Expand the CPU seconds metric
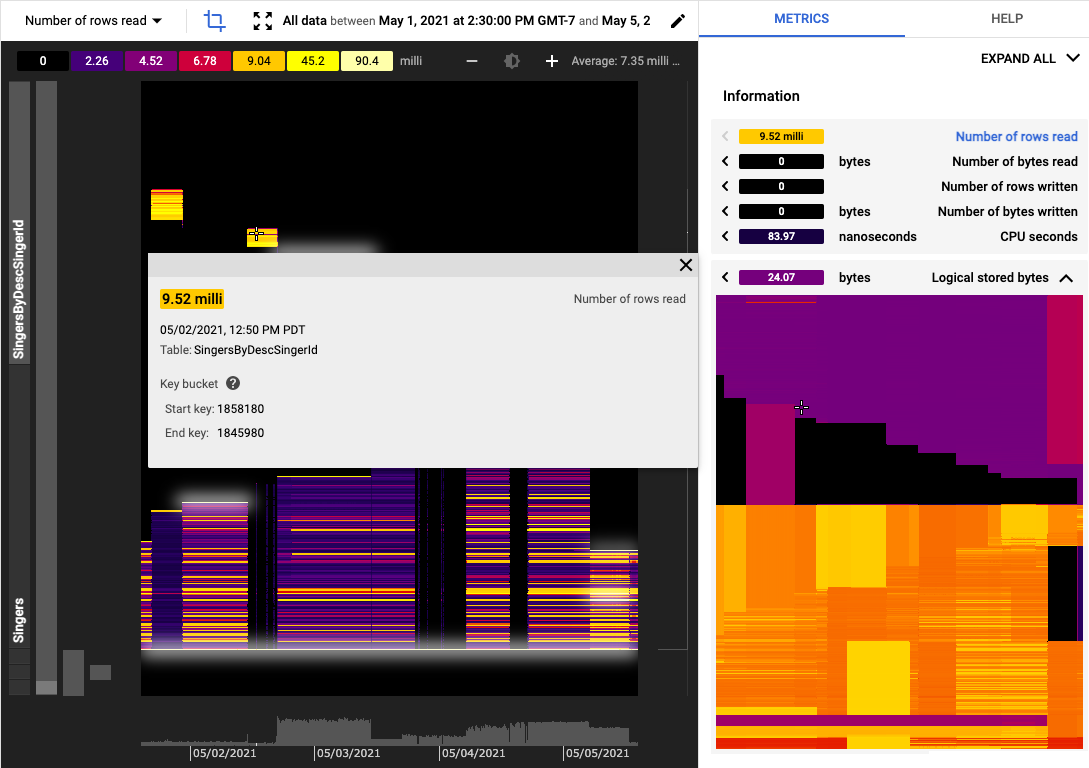1089x768 pixels. 723,236
